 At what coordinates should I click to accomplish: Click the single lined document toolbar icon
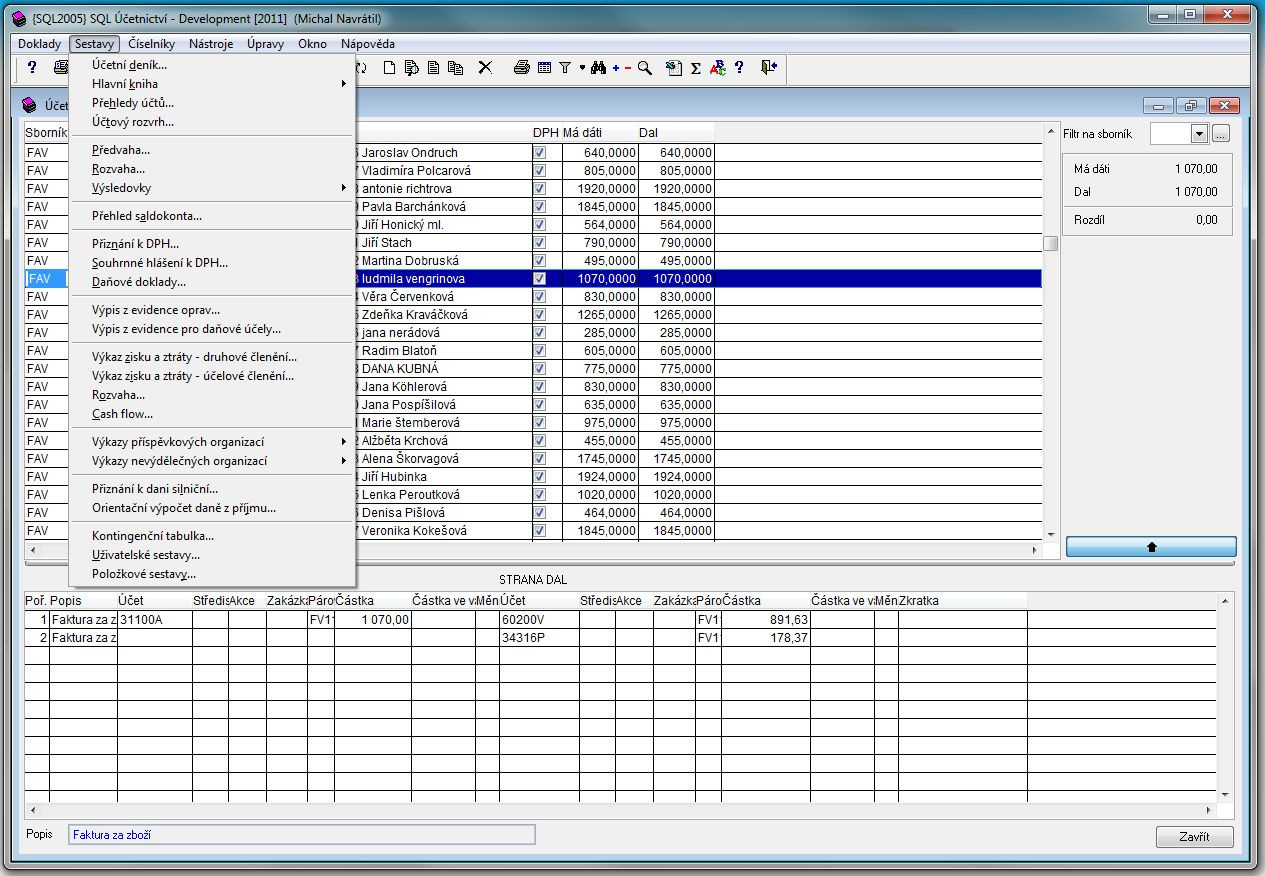pos(433,68)
